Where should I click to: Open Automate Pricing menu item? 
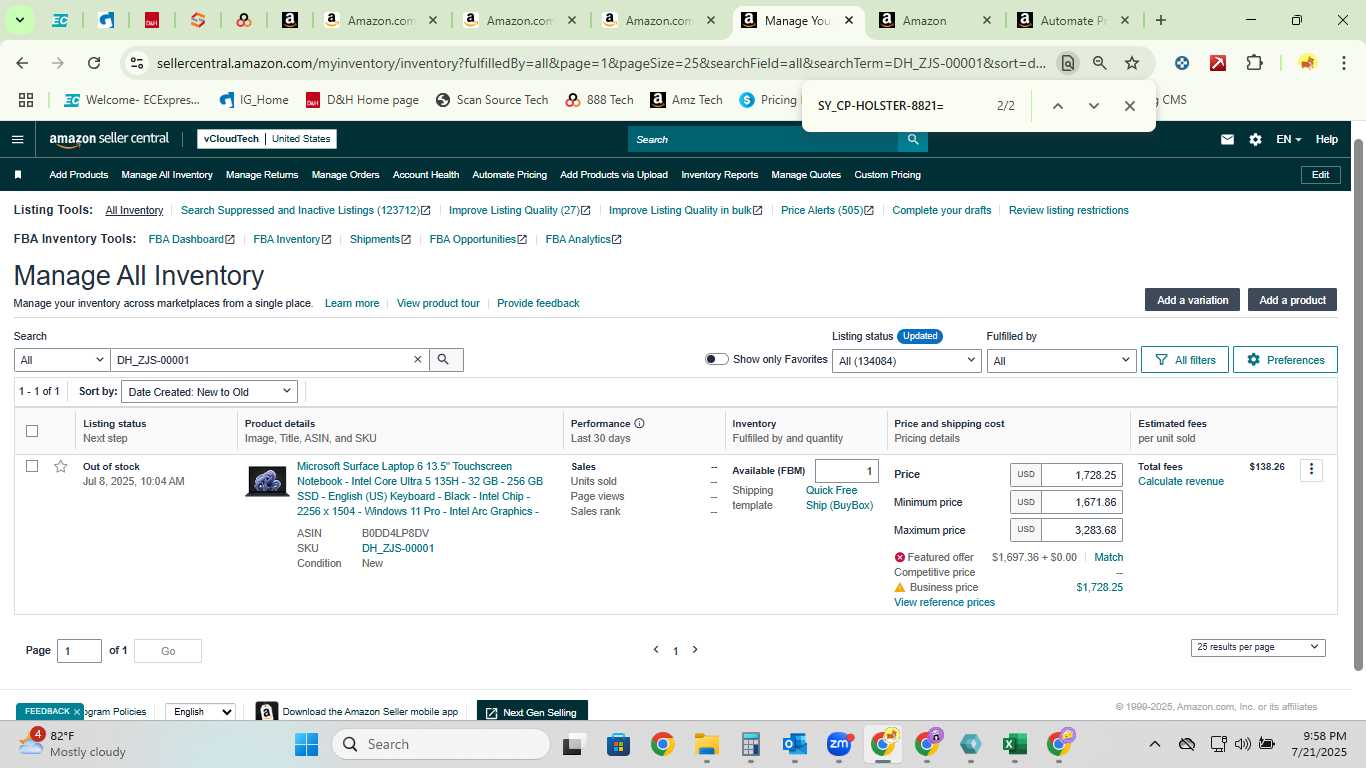(509, 175)
